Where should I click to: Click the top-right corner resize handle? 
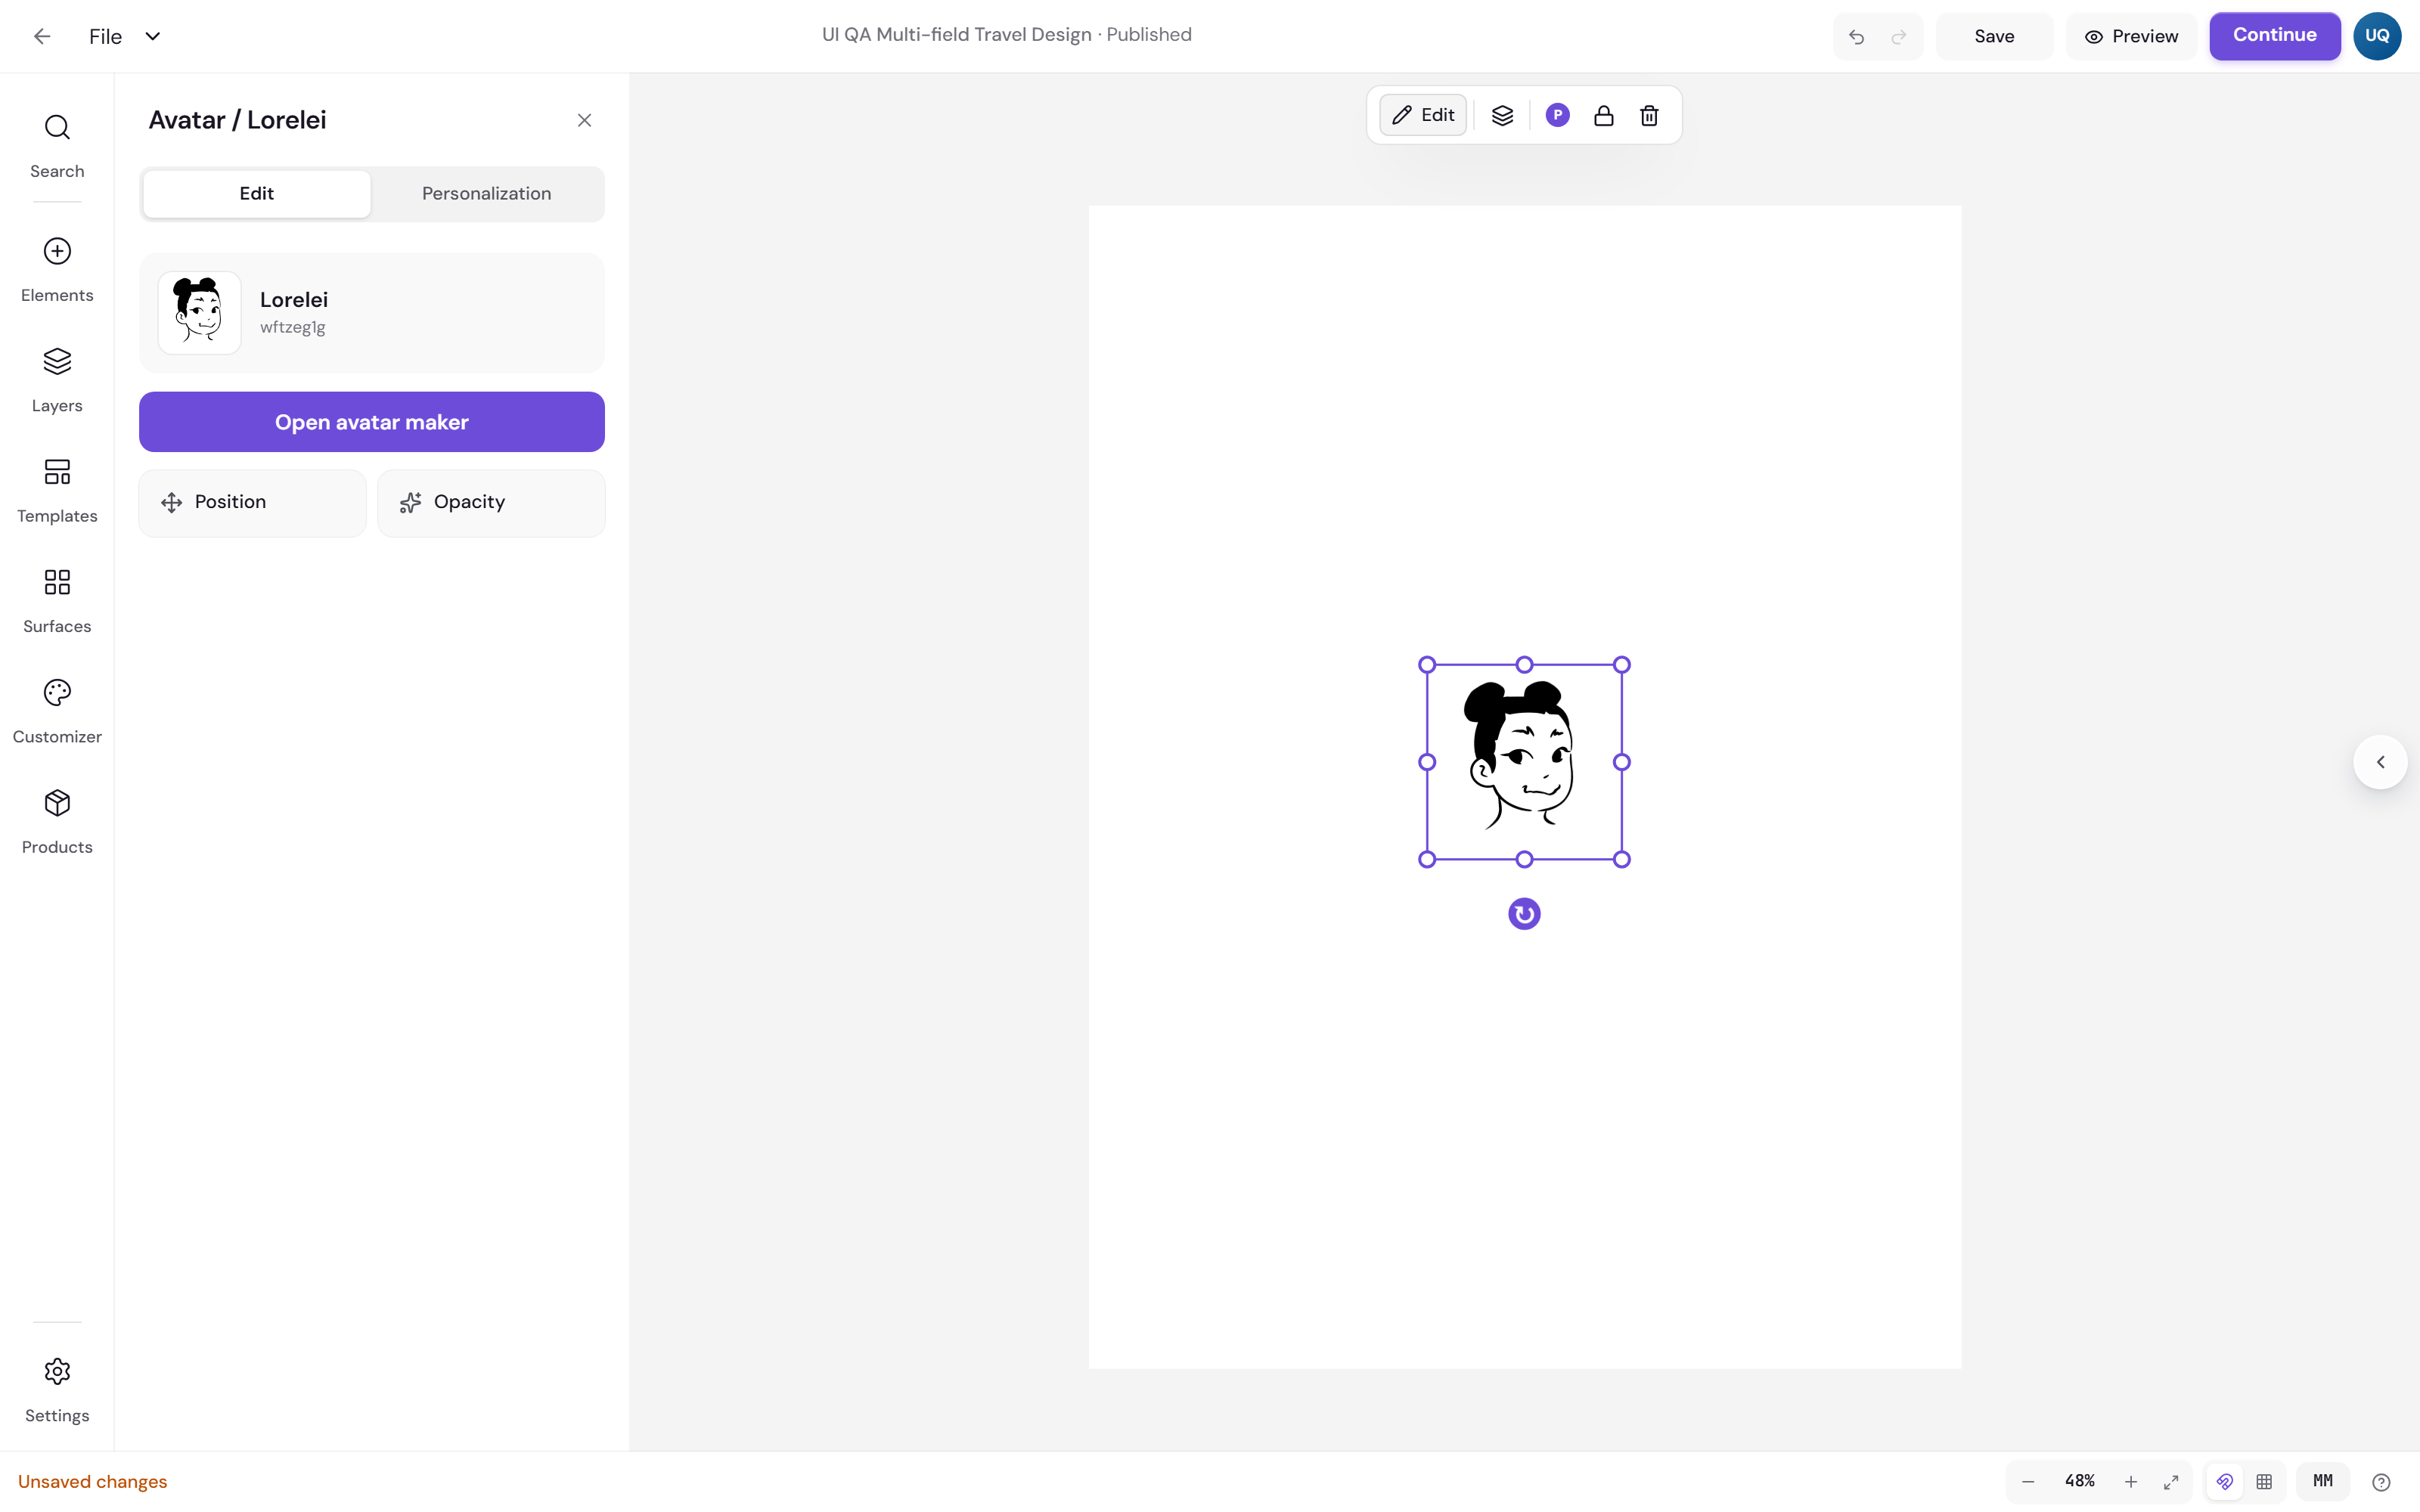click(1622, 665)
